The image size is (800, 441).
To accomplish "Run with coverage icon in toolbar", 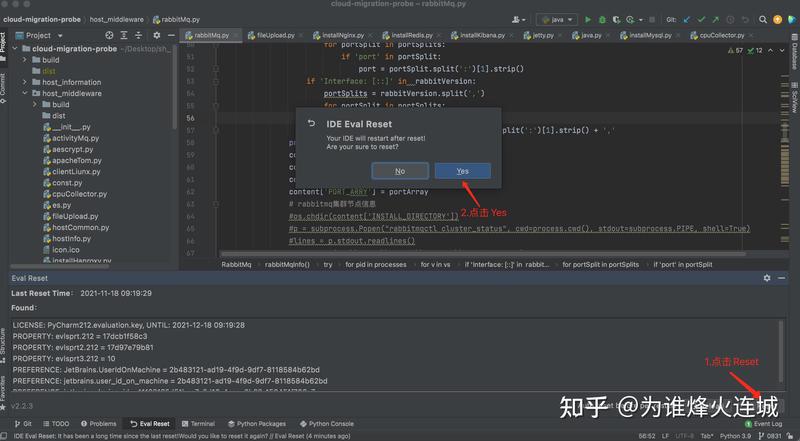I will pos(616,19).
